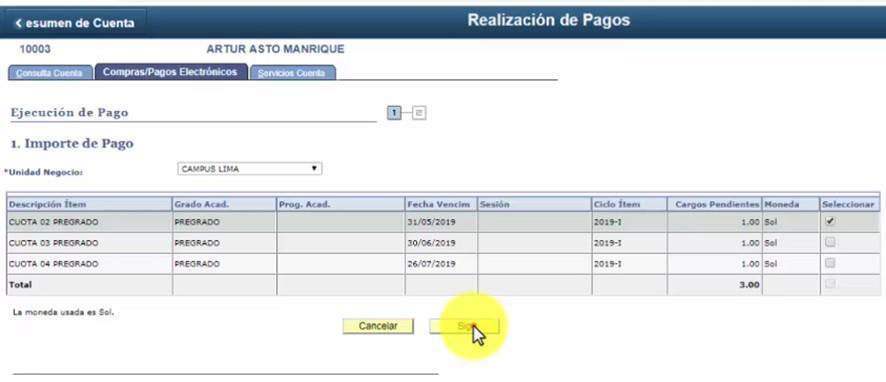Click the disabled Total row checkbox
This screenshot has height=382, width=886.
tap(829, 284)
